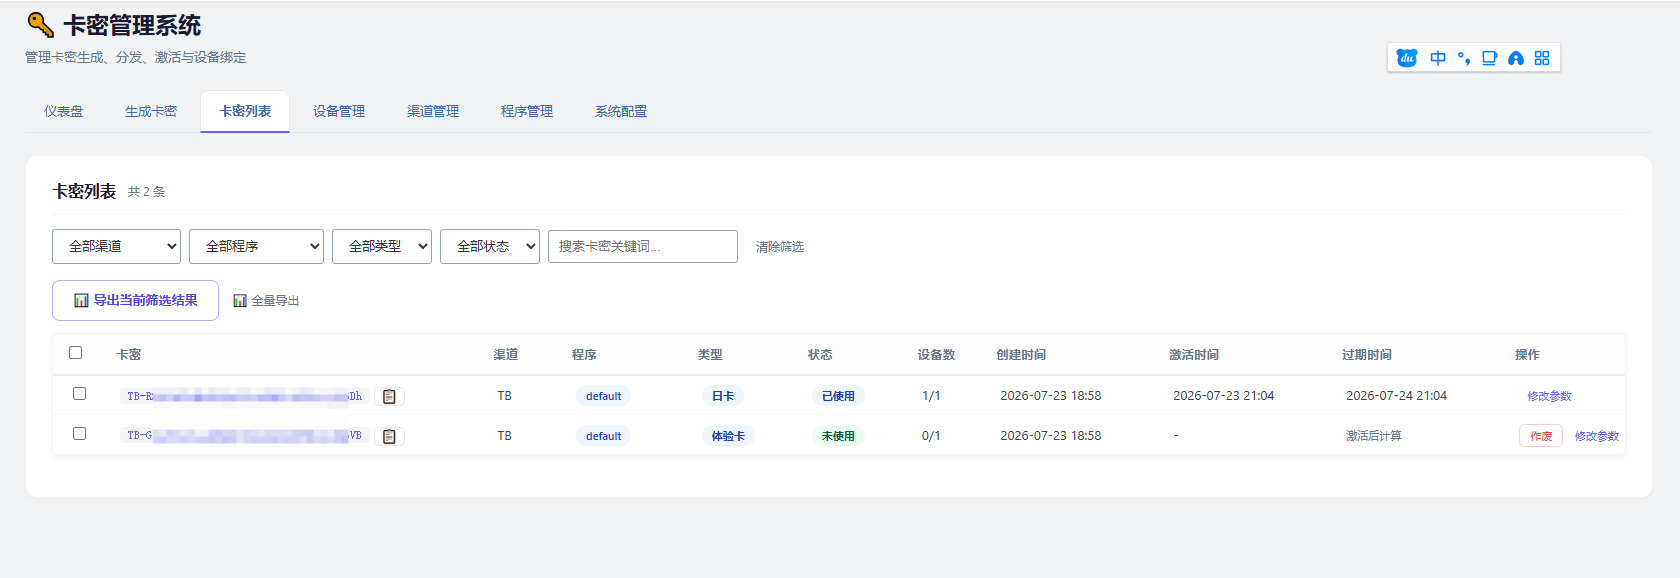Click 修改参数 for the 体验卡 row
Screen dimensions: 1680x578
tap(1597, 436)
